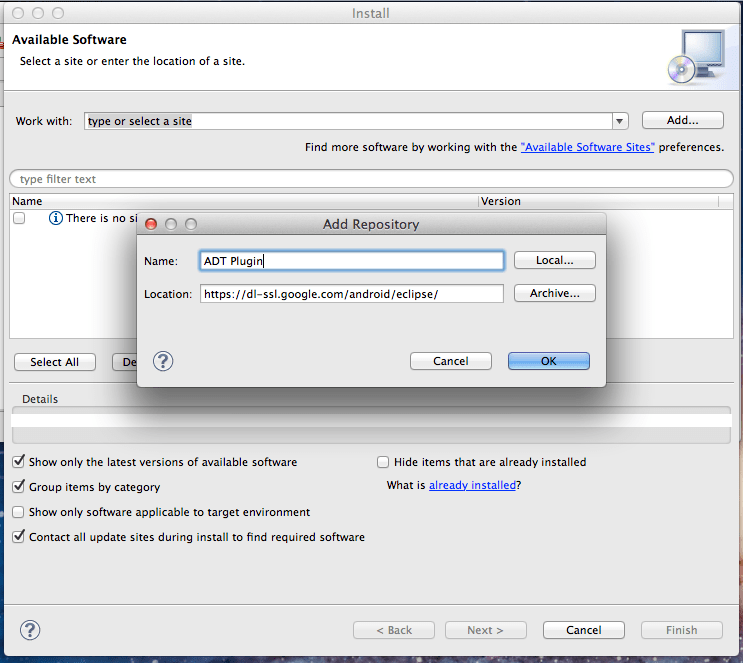Click the help icon at Install window bottom-left
Viewport: 743px width, 663px height.
click(30, 630)
